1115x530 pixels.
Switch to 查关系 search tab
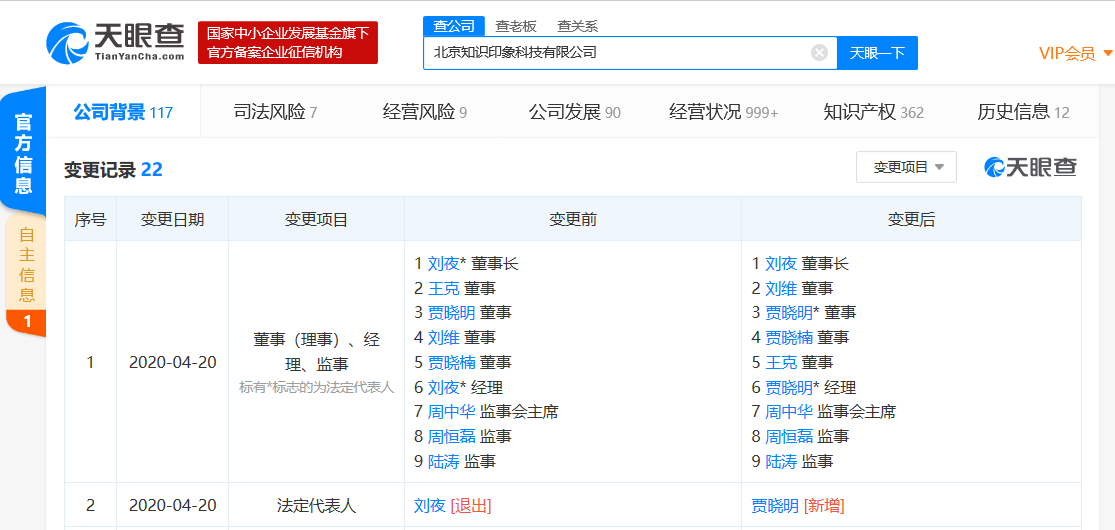tap(577, 26)
